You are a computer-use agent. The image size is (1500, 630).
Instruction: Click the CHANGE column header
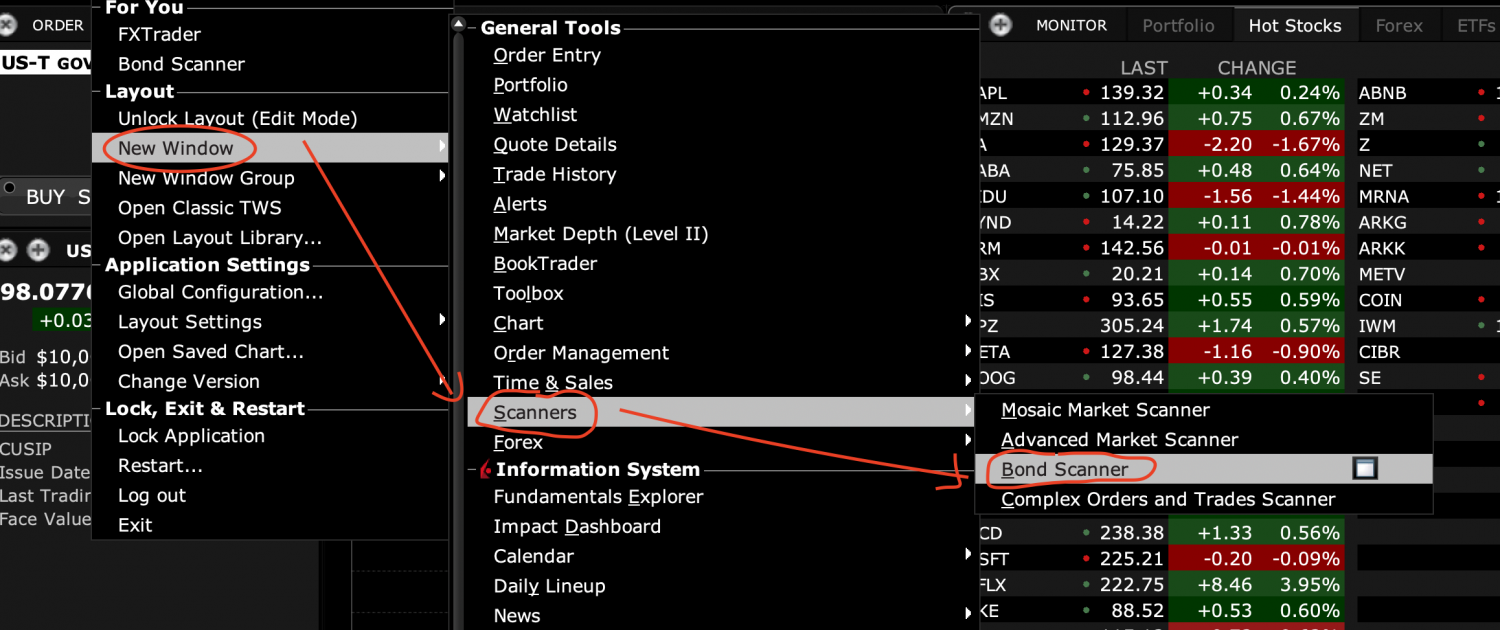(x=1256, y=68)
